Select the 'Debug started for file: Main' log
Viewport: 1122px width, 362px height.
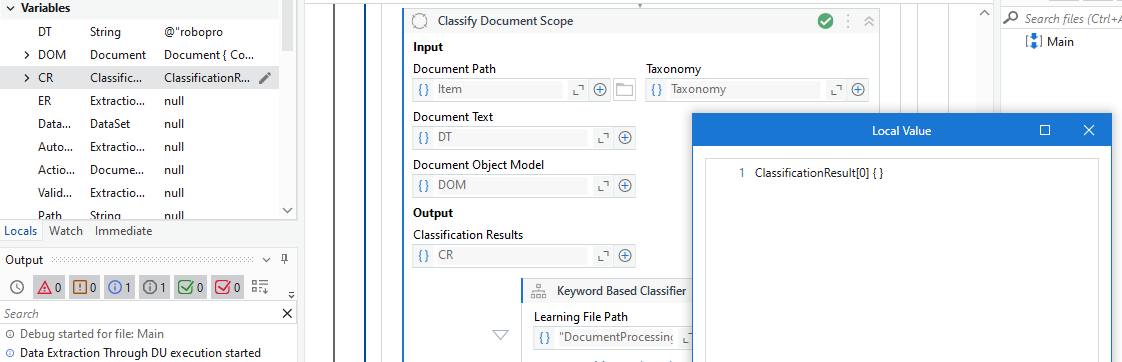coord(92,334)
